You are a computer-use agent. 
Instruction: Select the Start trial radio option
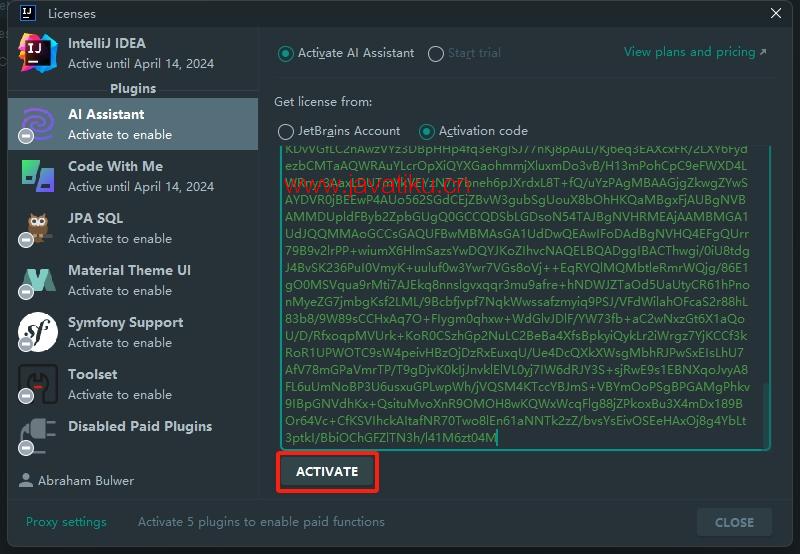(x=436, y=54)
